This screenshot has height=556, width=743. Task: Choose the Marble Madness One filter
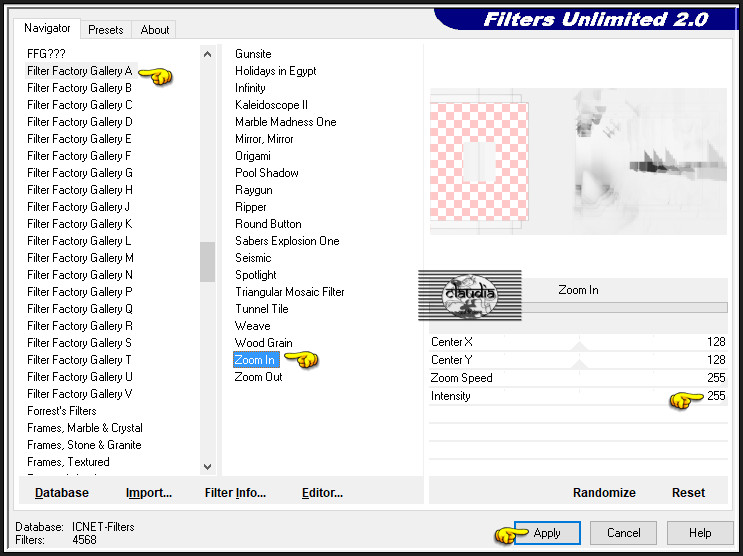point(285,122)
